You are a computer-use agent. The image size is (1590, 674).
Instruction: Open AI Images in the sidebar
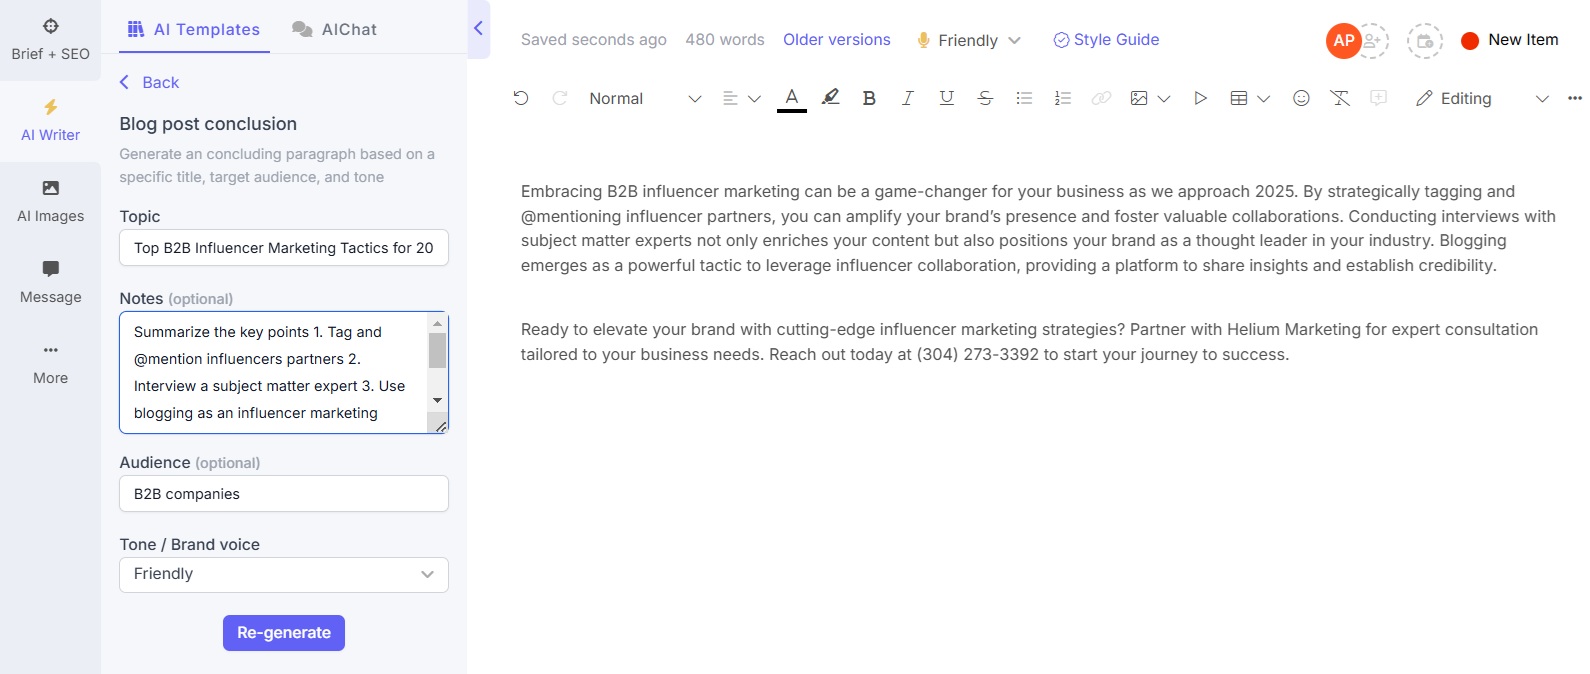click(50, 202)
